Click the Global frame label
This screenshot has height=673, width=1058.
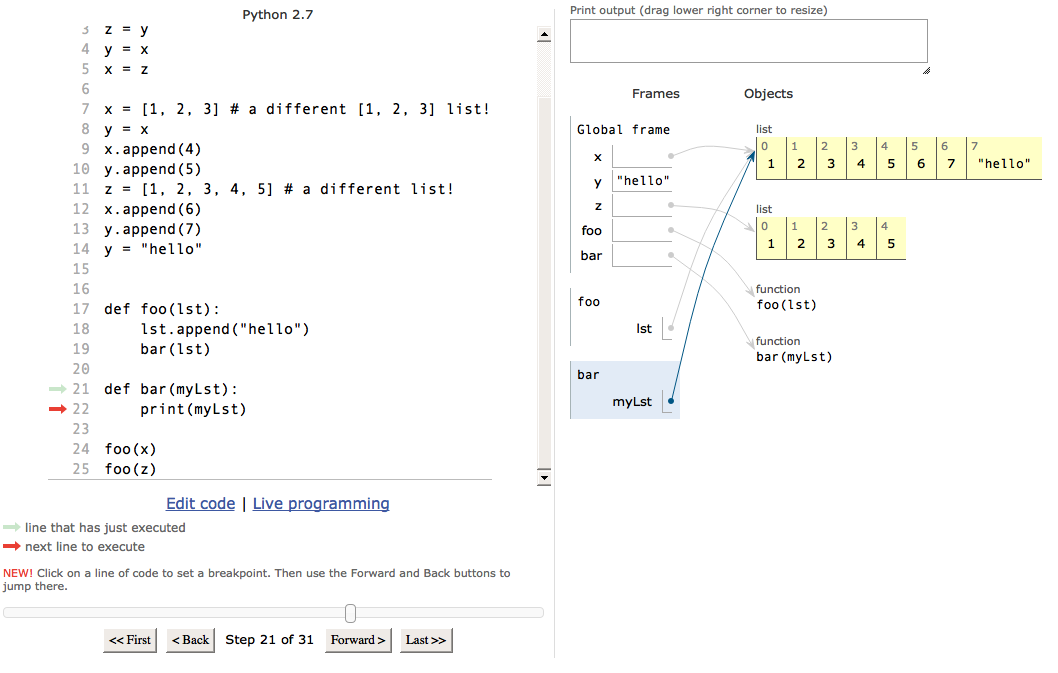pyautogui.click(x=623, y=130)
